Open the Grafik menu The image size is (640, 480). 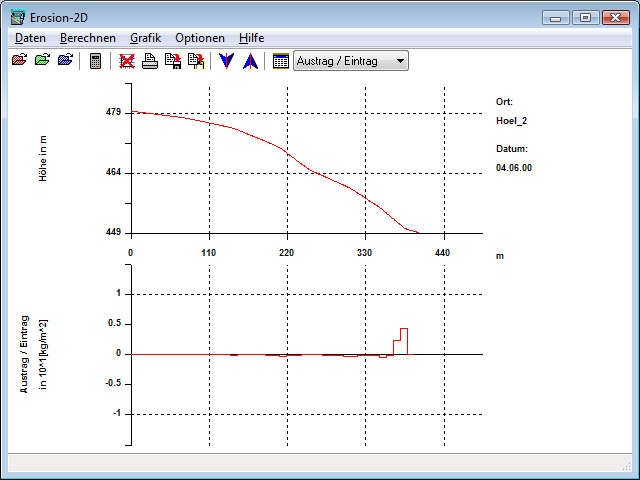click(145, 37)
